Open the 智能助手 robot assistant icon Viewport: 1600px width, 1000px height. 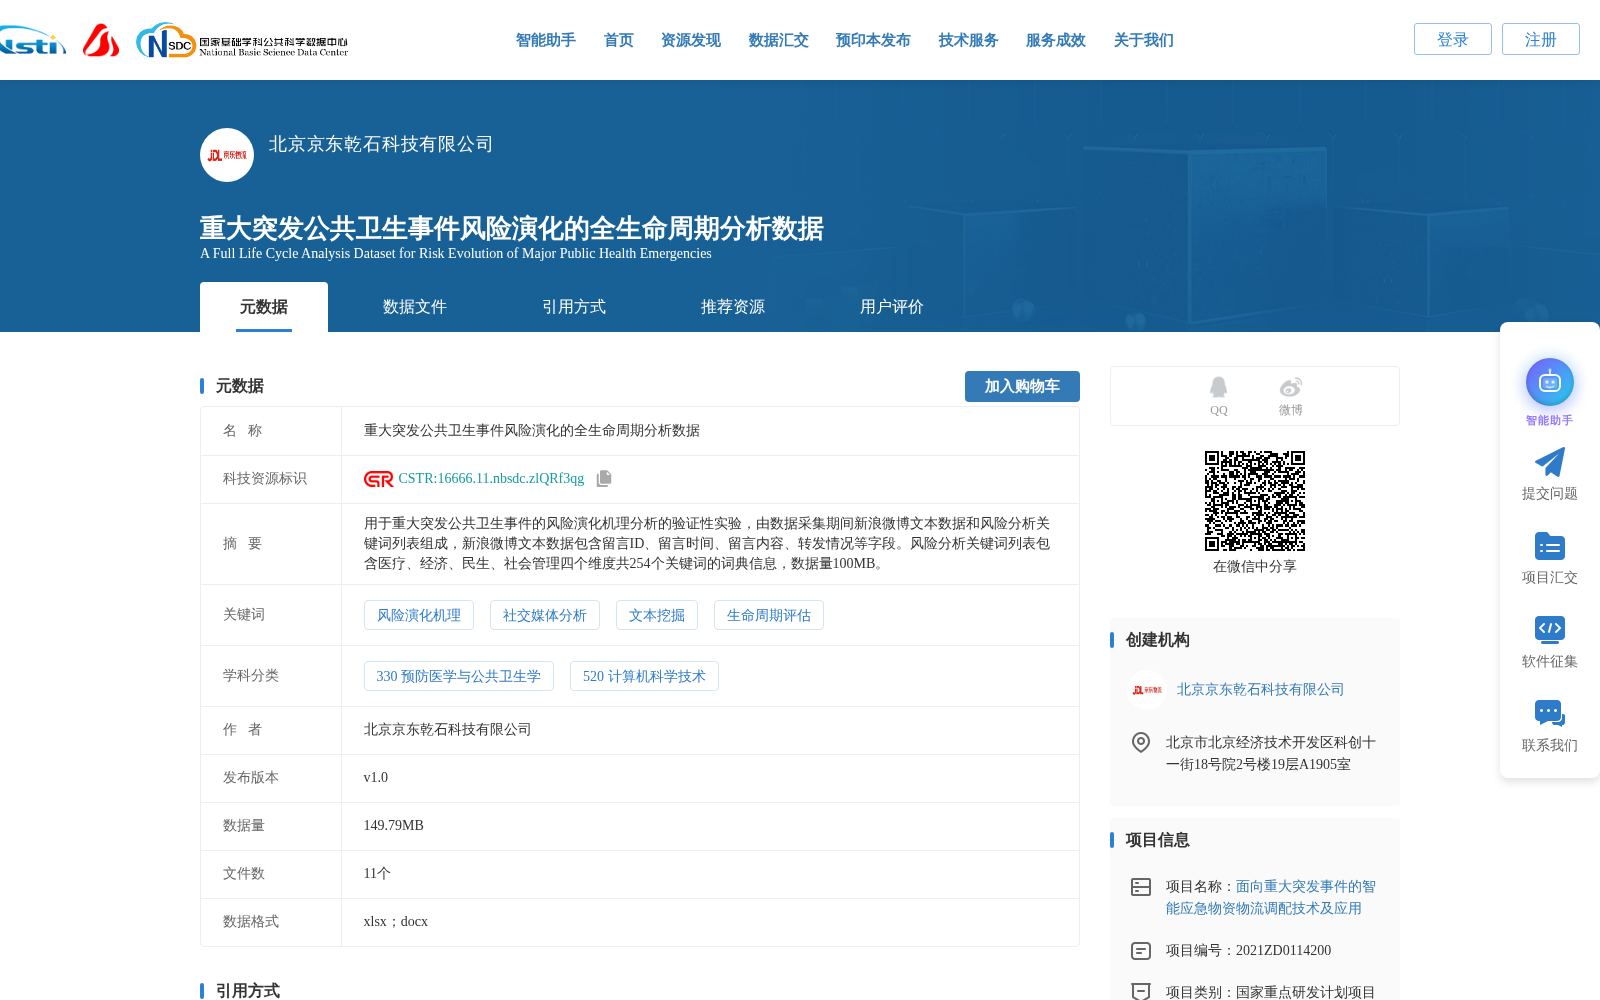(x=1550, y=382)
